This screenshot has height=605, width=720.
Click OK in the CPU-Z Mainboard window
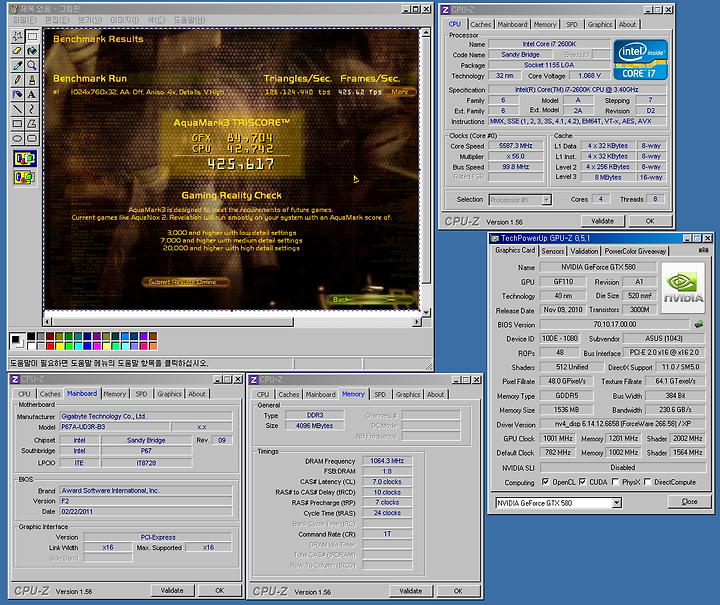pyautogui.click(x=219, y=590)
